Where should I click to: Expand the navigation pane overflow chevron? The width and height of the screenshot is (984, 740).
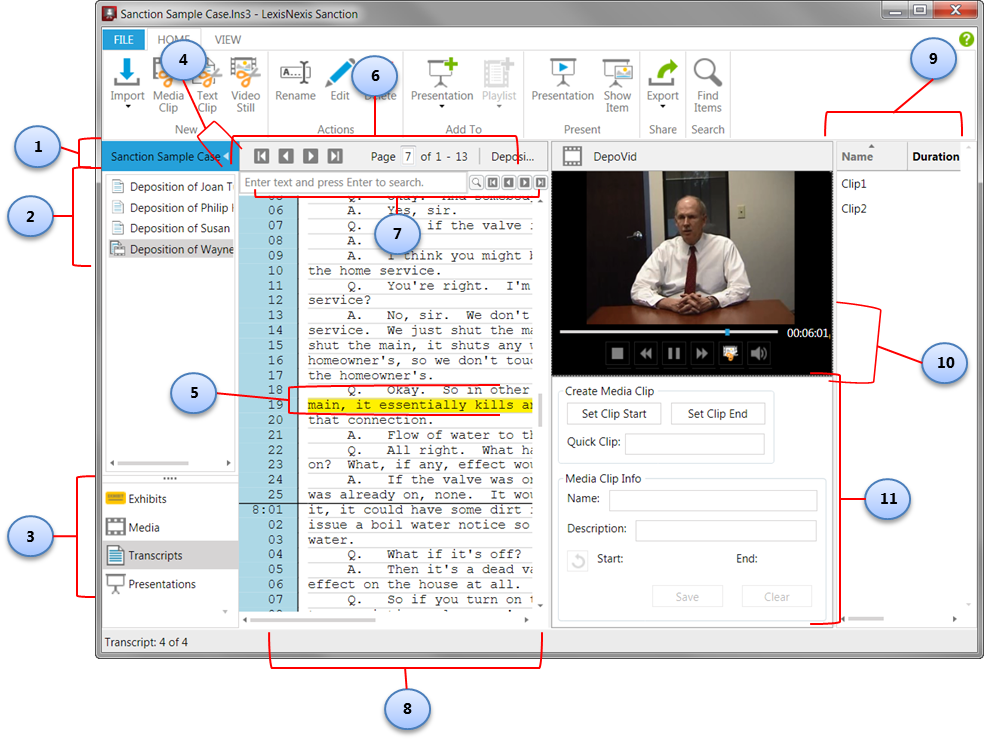pos(225,611)
